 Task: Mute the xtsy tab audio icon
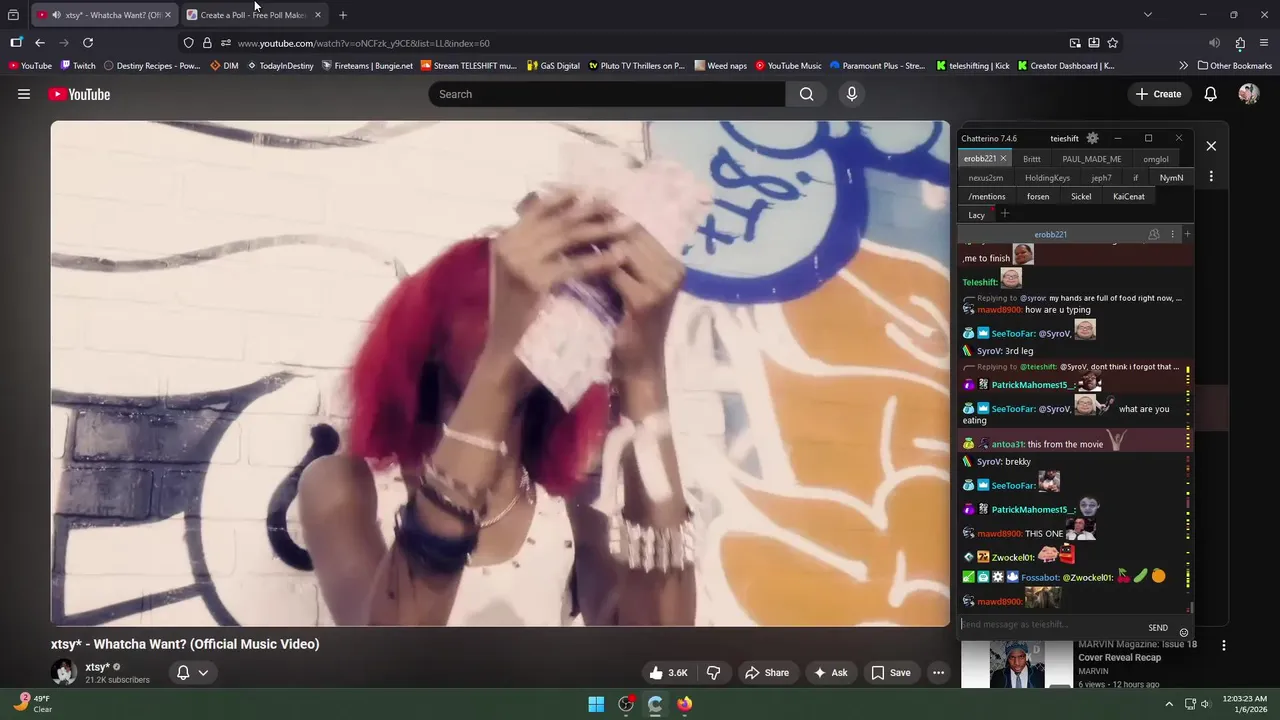[x=55, y=15]
